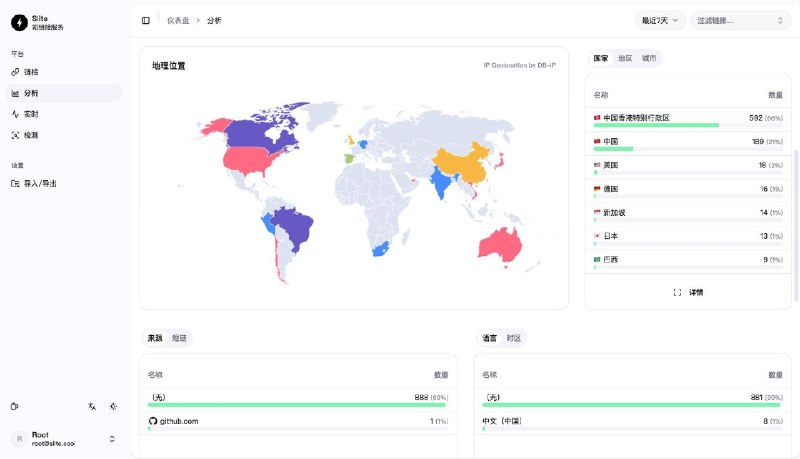Click the 巴西 country row label

coord(611,260)
